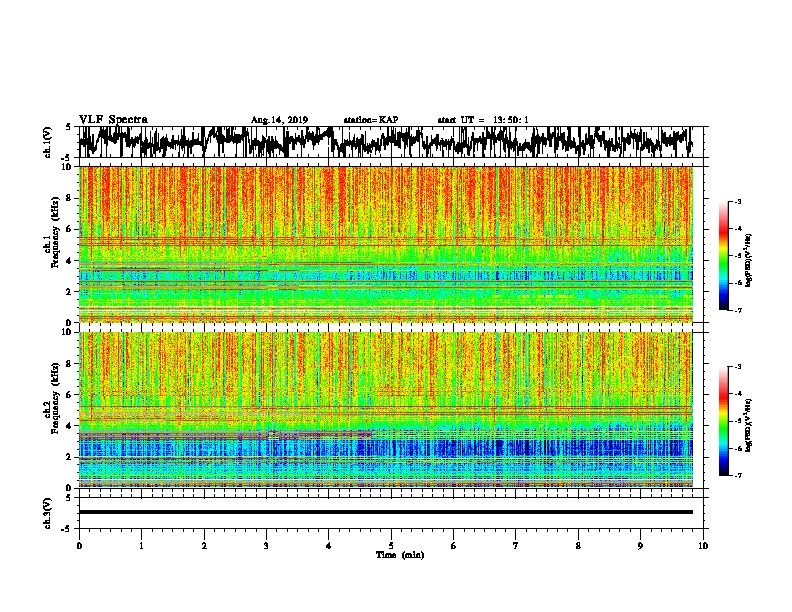
Task: Click the "10" tick on the Time axis
Action: click(x=703, y=546)
